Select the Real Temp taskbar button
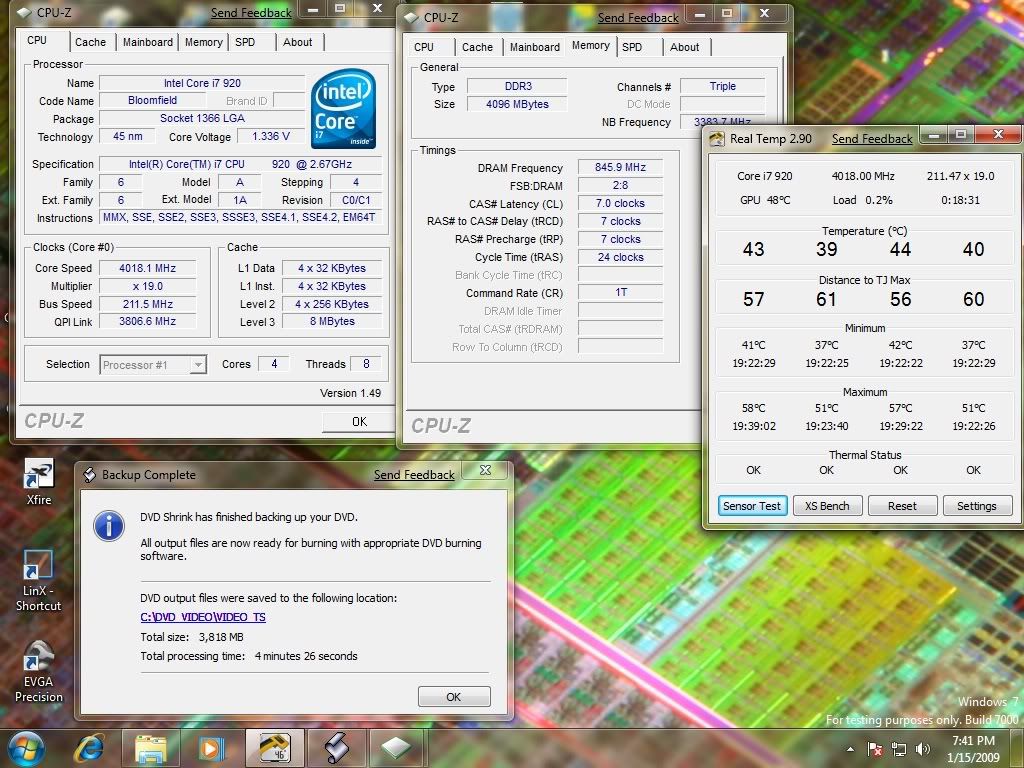The height and width of the screenshot is (768, 1024). click(274, 748)
